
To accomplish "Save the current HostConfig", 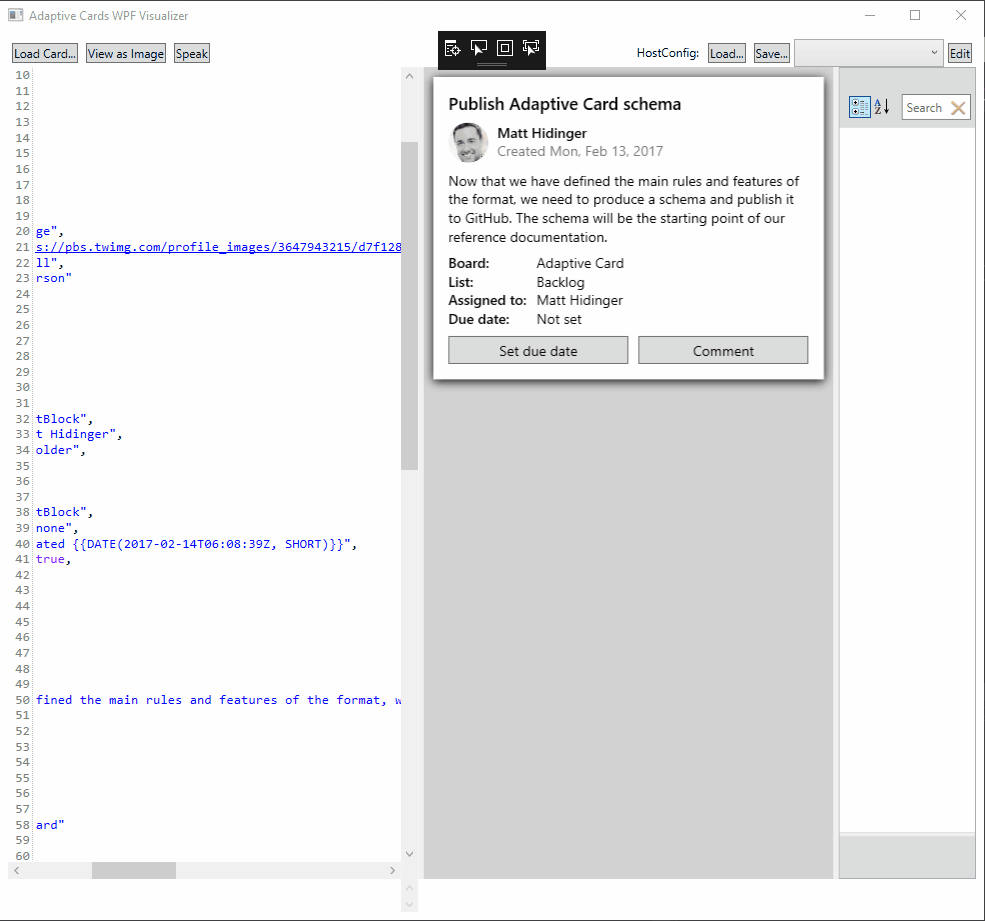I will pyautogui.click(x=770, y=53).
